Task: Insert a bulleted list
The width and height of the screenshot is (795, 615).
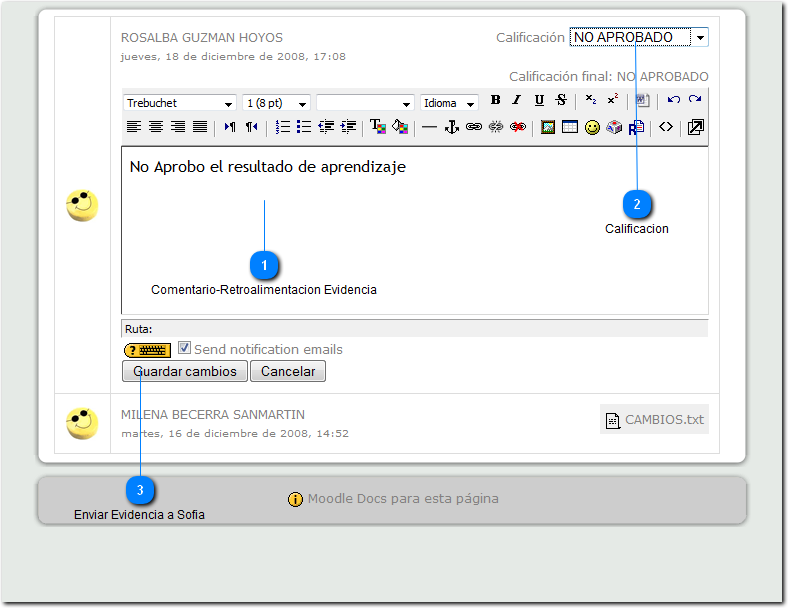Action: [x=304, y=127]
